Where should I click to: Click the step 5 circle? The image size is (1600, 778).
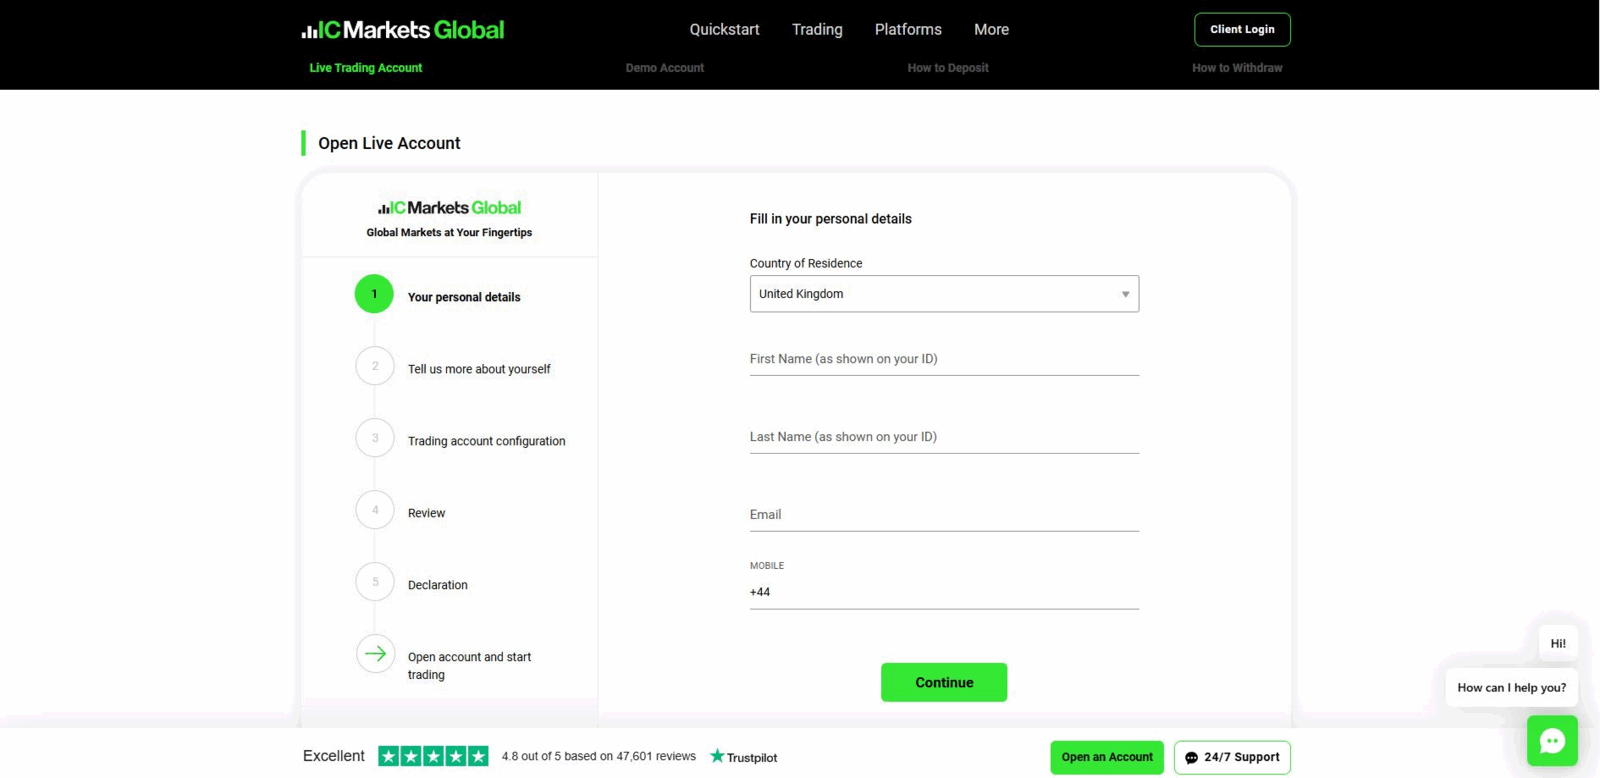(x=375, y=582)
